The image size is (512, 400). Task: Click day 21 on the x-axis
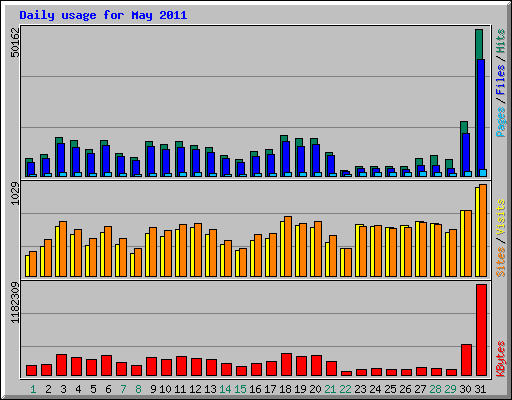pos(330,389)
